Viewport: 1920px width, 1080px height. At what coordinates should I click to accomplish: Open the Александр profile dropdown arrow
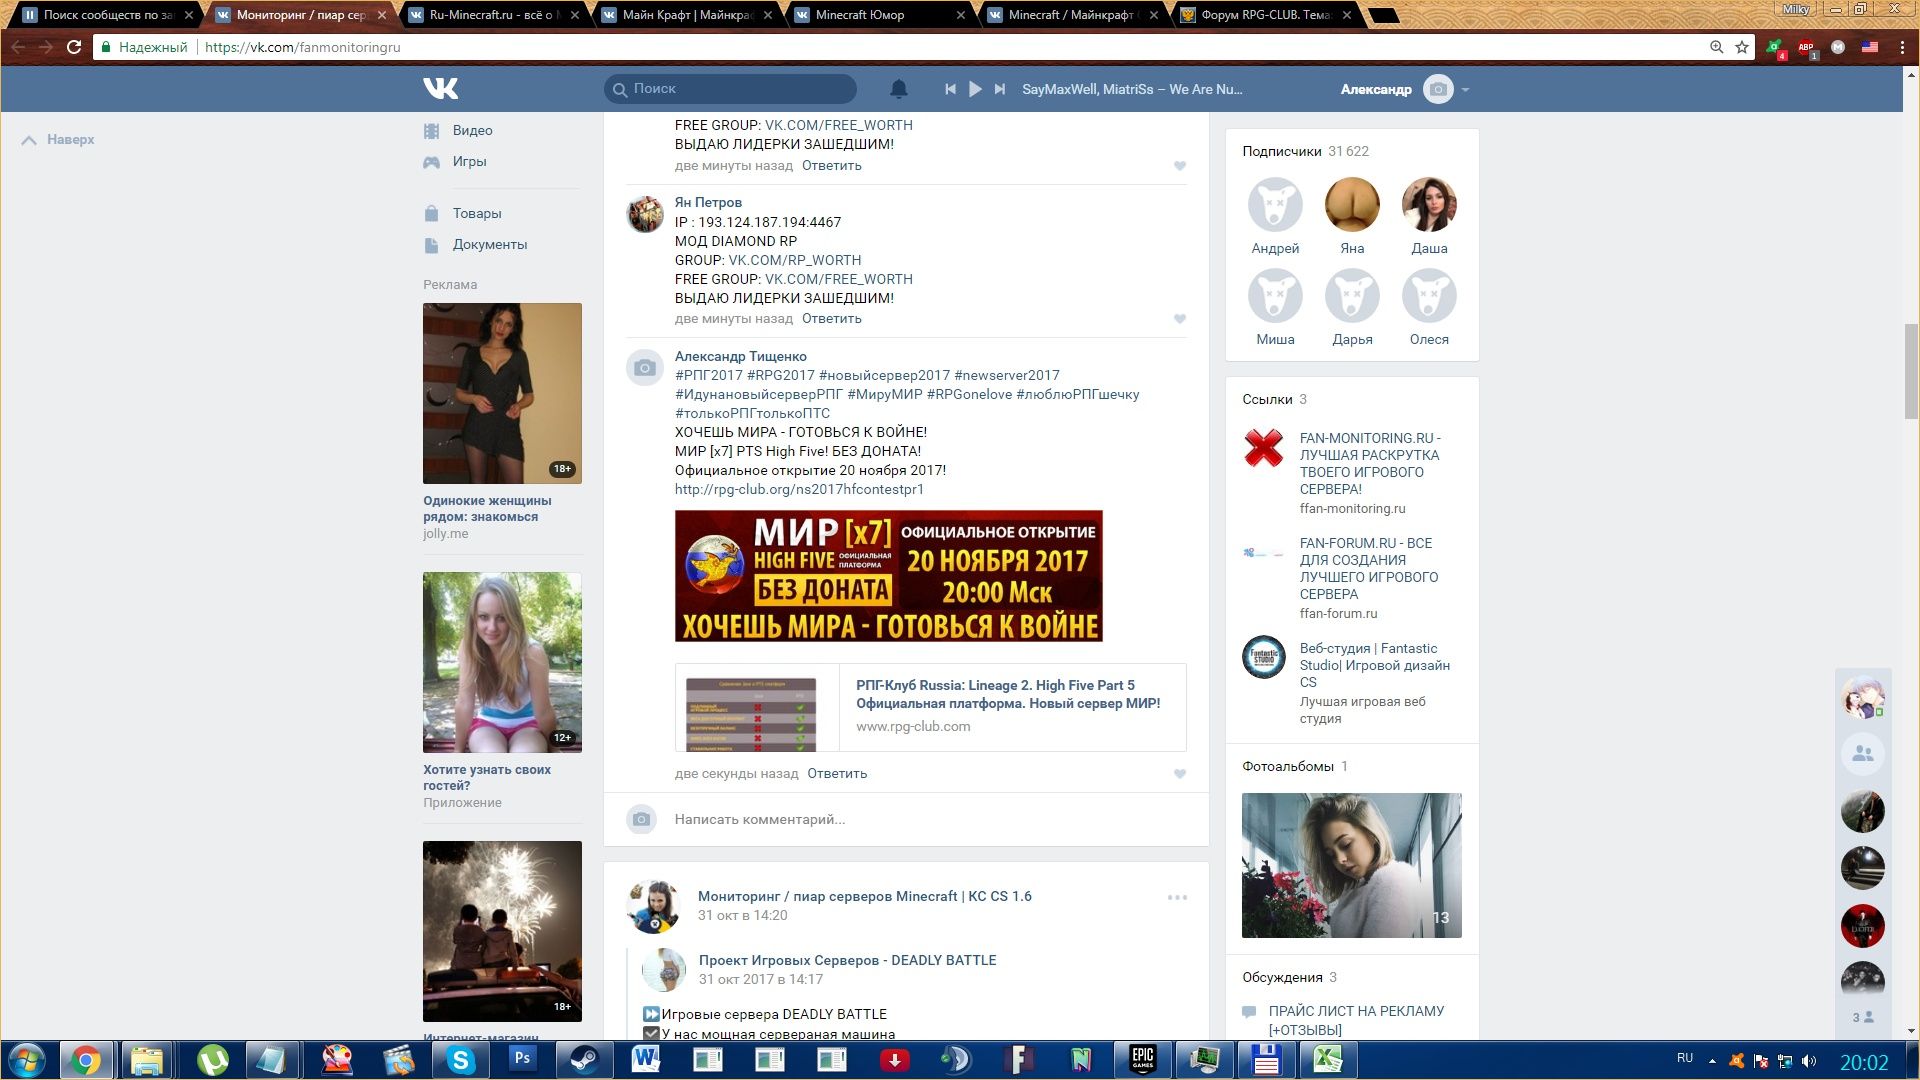(1465, 90)
